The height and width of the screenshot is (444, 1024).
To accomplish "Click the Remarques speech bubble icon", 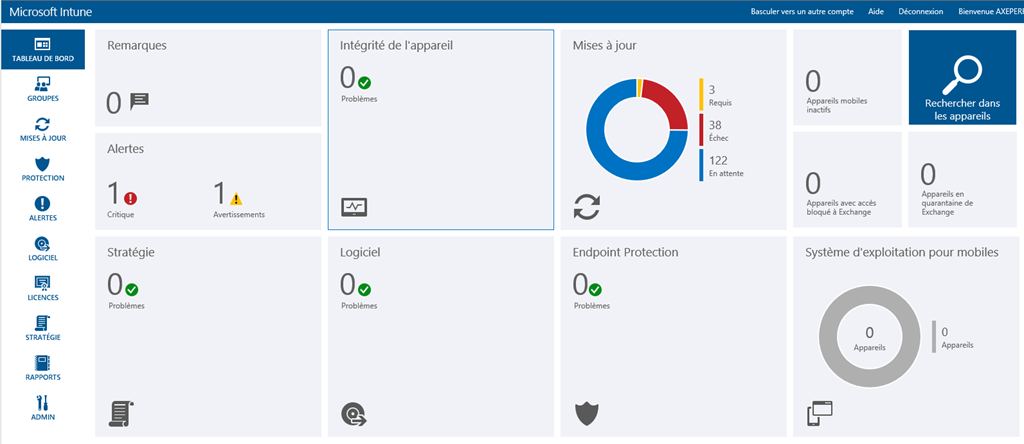I will click(140, 101).
